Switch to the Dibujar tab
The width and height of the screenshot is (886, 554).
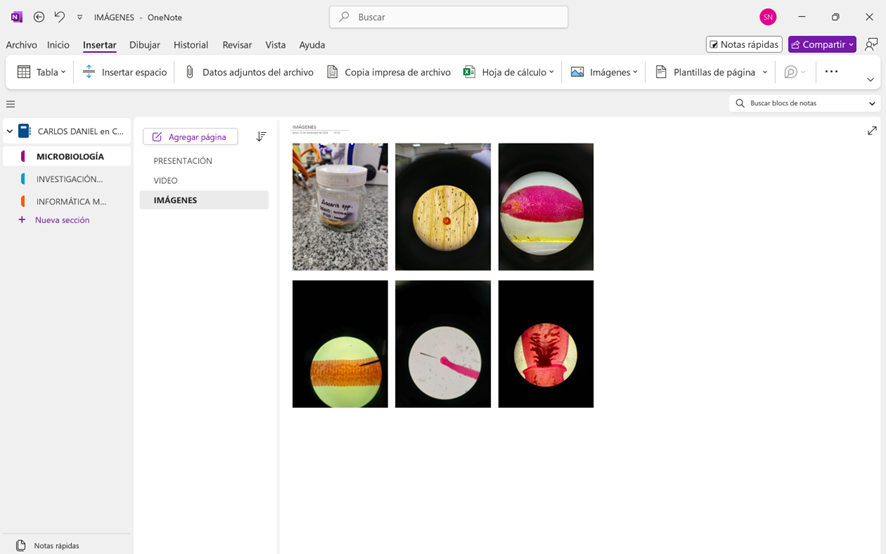[145, 45]
